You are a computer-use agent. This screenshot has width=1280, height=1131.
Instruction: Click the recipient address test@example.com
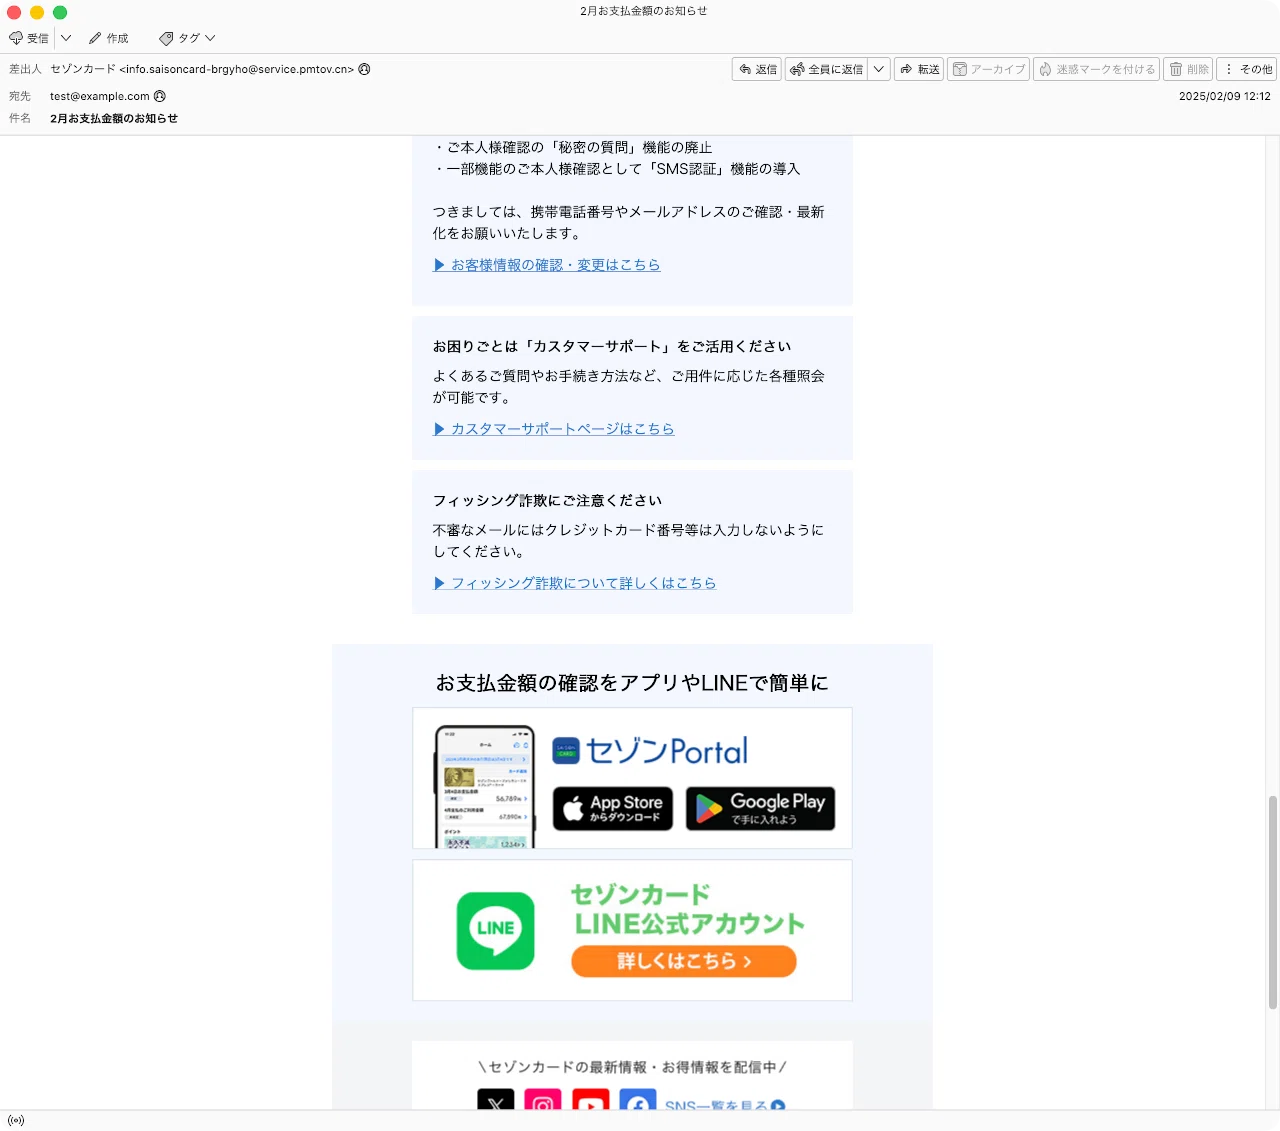100,96
